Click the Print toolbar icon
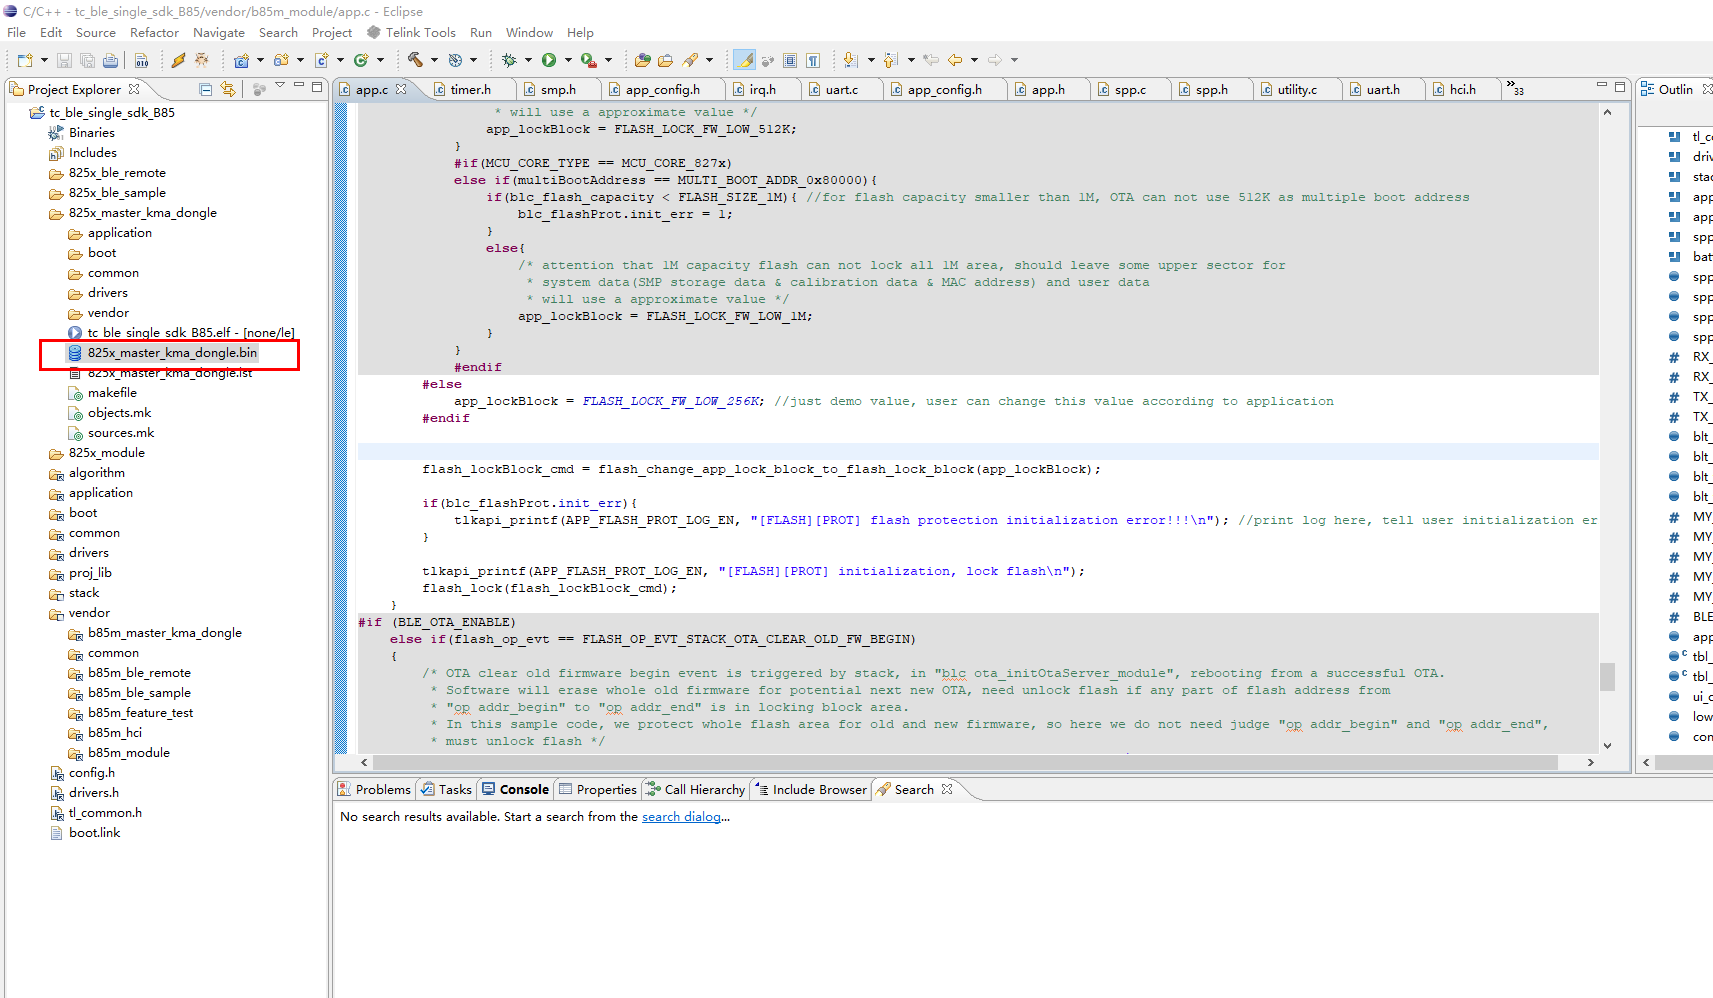Viewport: 1713px width, 998px height. pyautogui.click(x=110, y=60)
